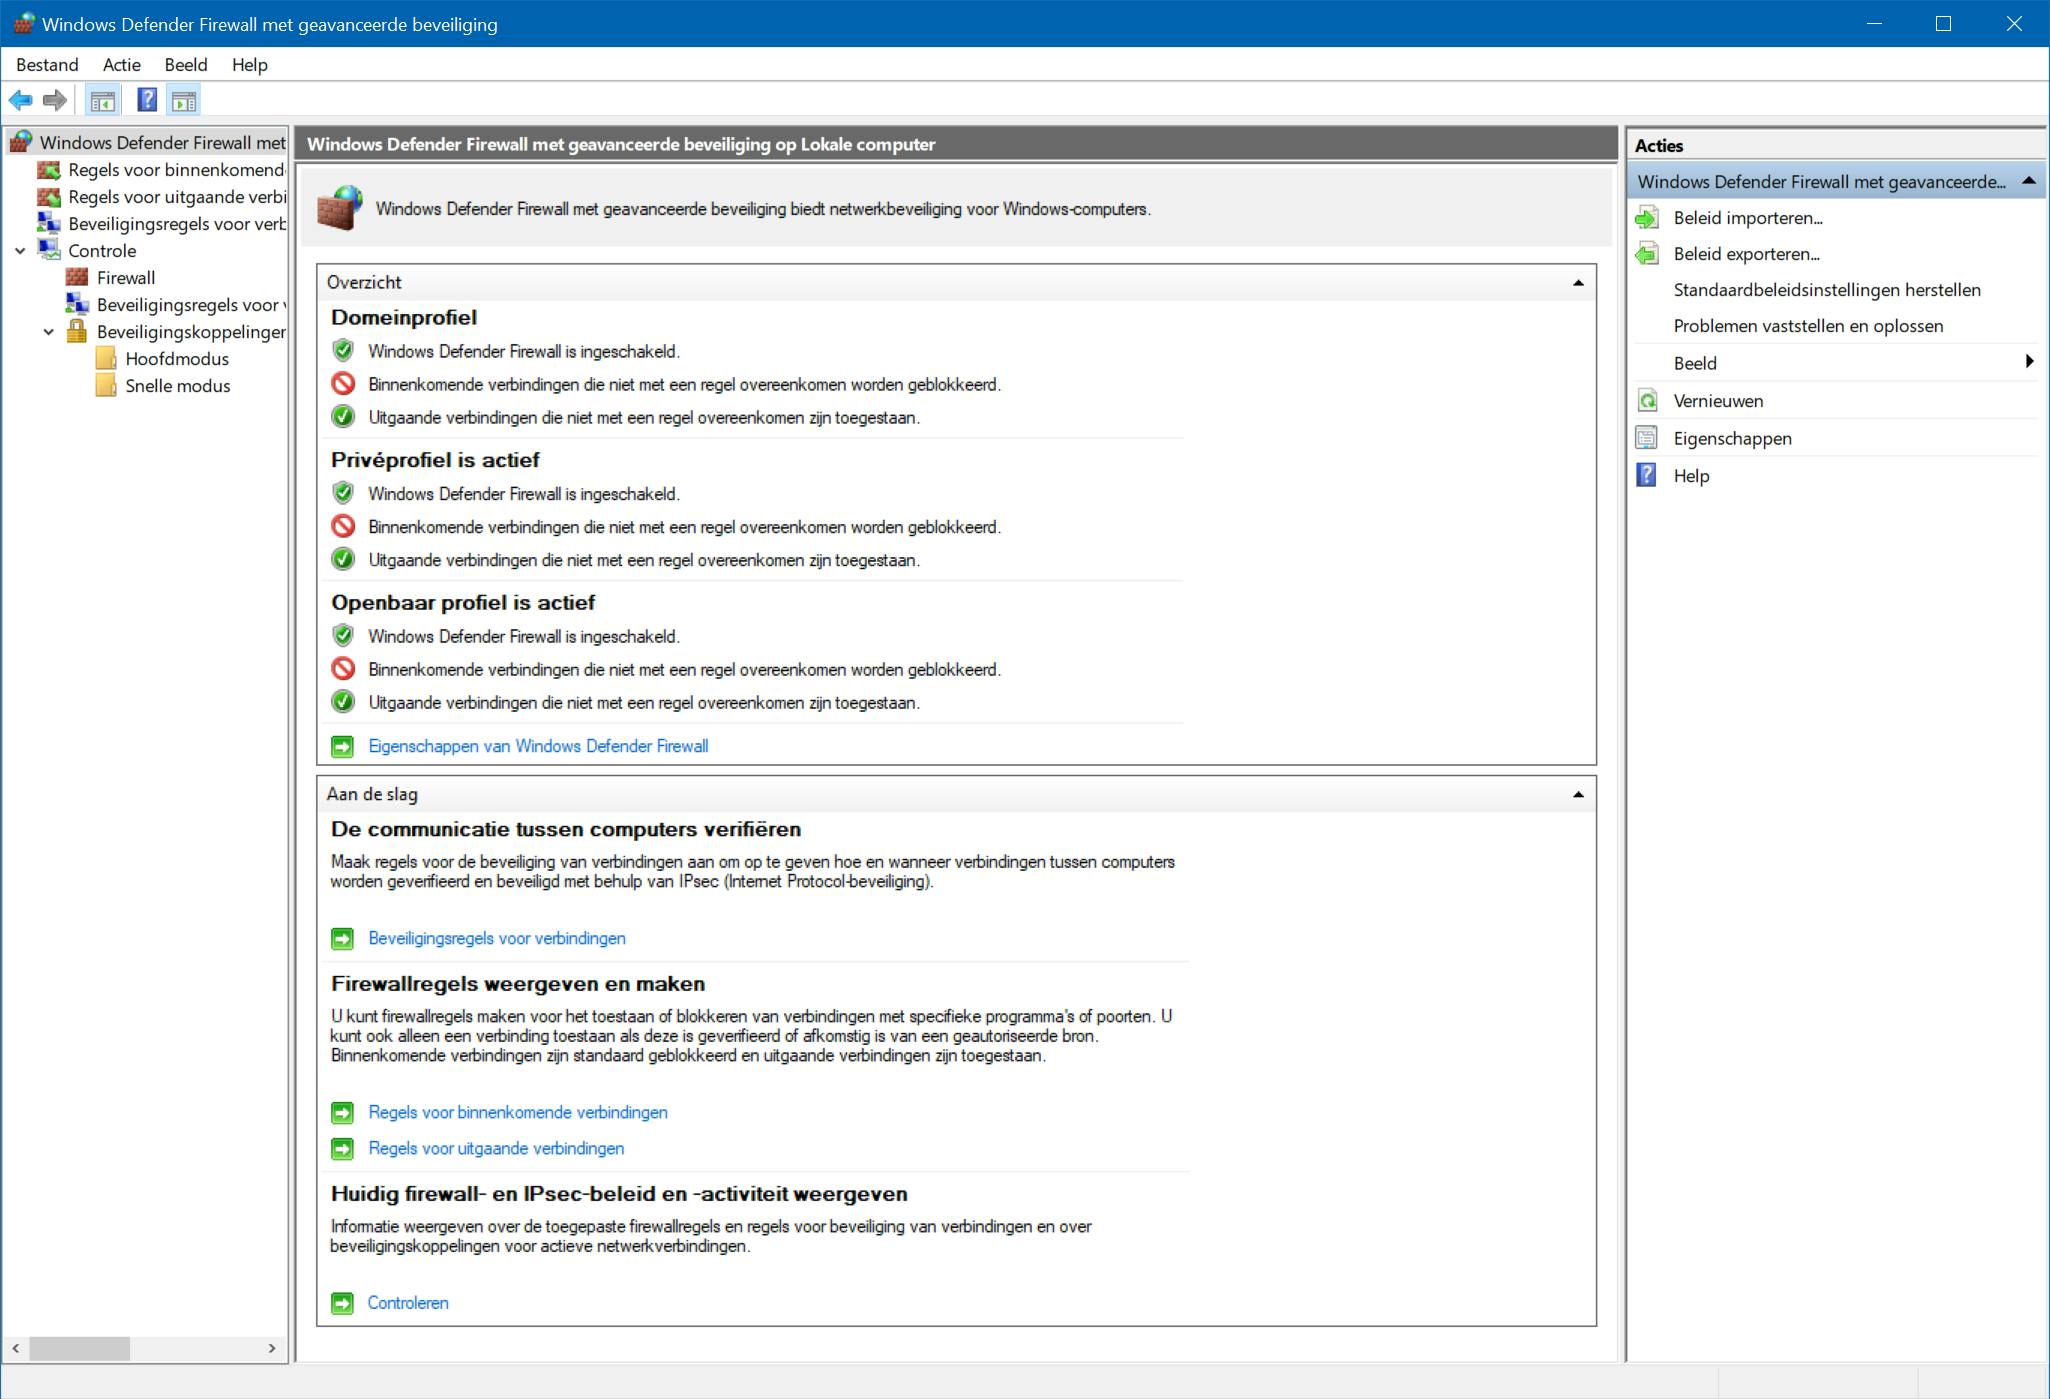
Task: Select the Firewall node under Controle
Action: 125,278
